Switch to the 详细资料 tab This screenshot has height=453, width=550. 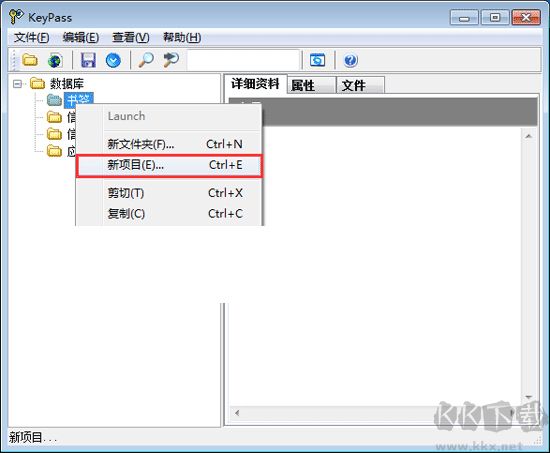255,84
